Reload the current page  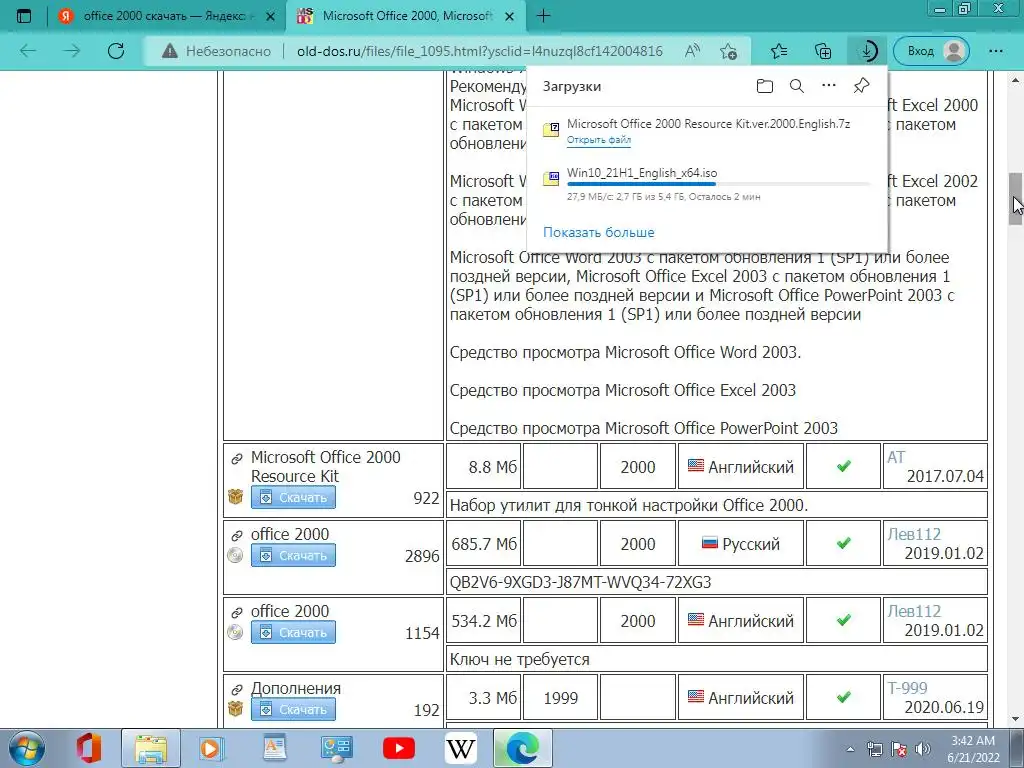coord(116,51)
